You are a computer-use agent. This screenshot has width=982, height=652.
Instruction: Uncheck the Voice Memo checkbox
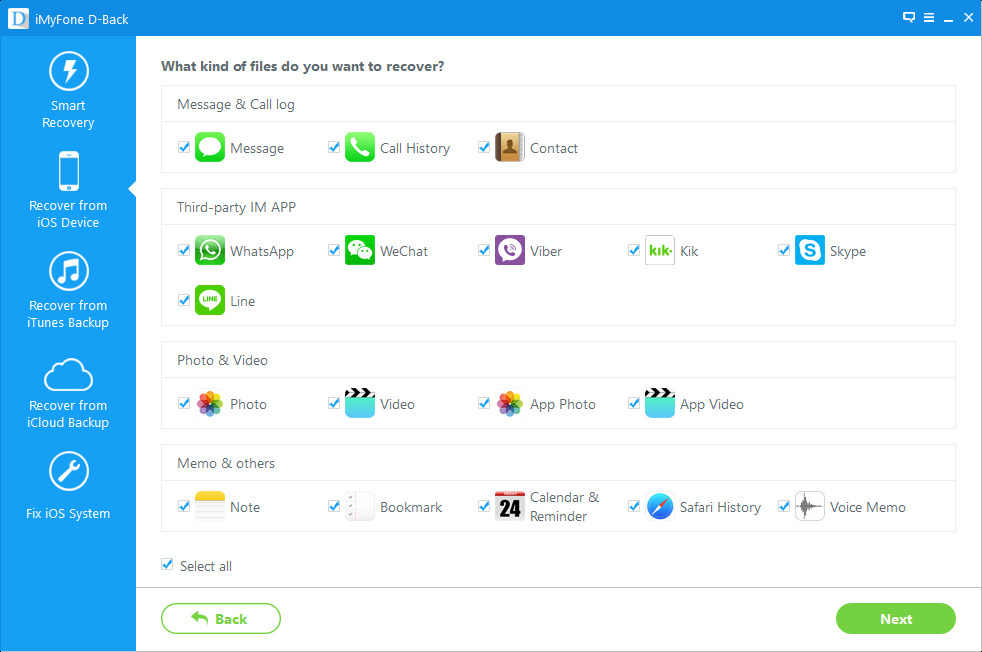click(783, 505)
